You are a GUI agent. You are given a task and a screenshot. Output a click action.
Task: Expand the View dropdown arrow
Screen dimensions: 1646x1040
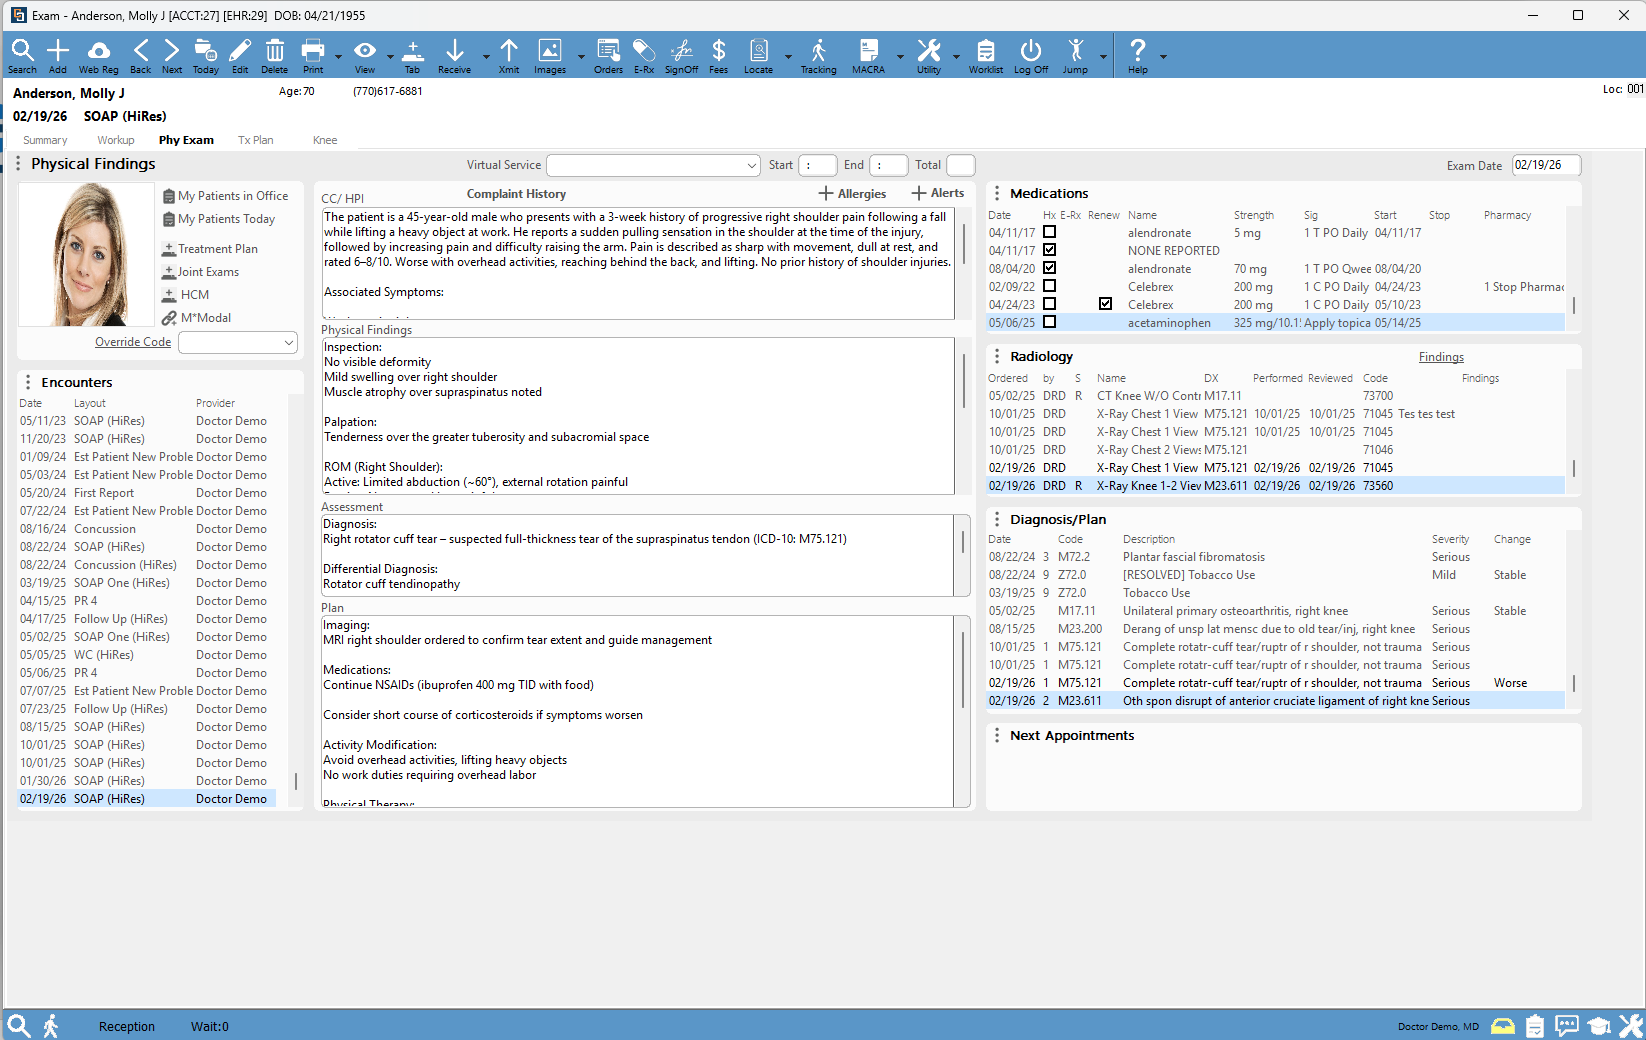click(x=390, y=57)
